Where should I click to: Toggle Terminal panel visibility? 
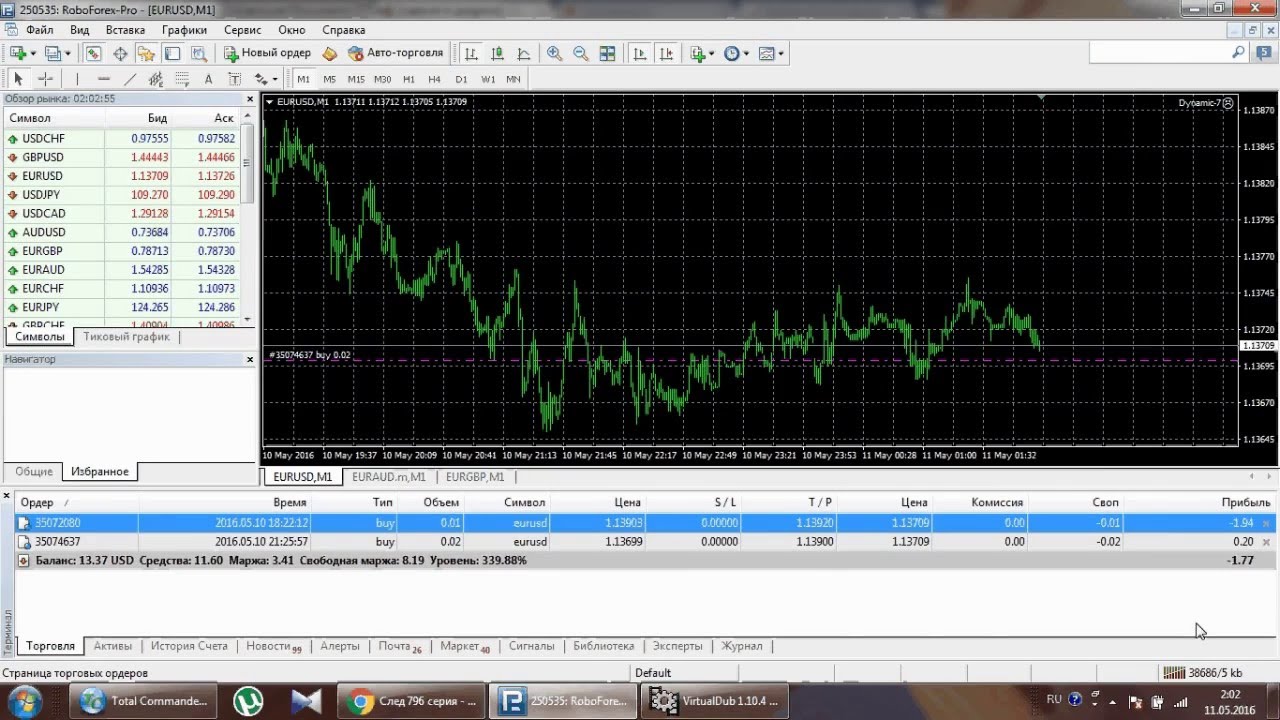pyautogui.click(x=172, y=53)
